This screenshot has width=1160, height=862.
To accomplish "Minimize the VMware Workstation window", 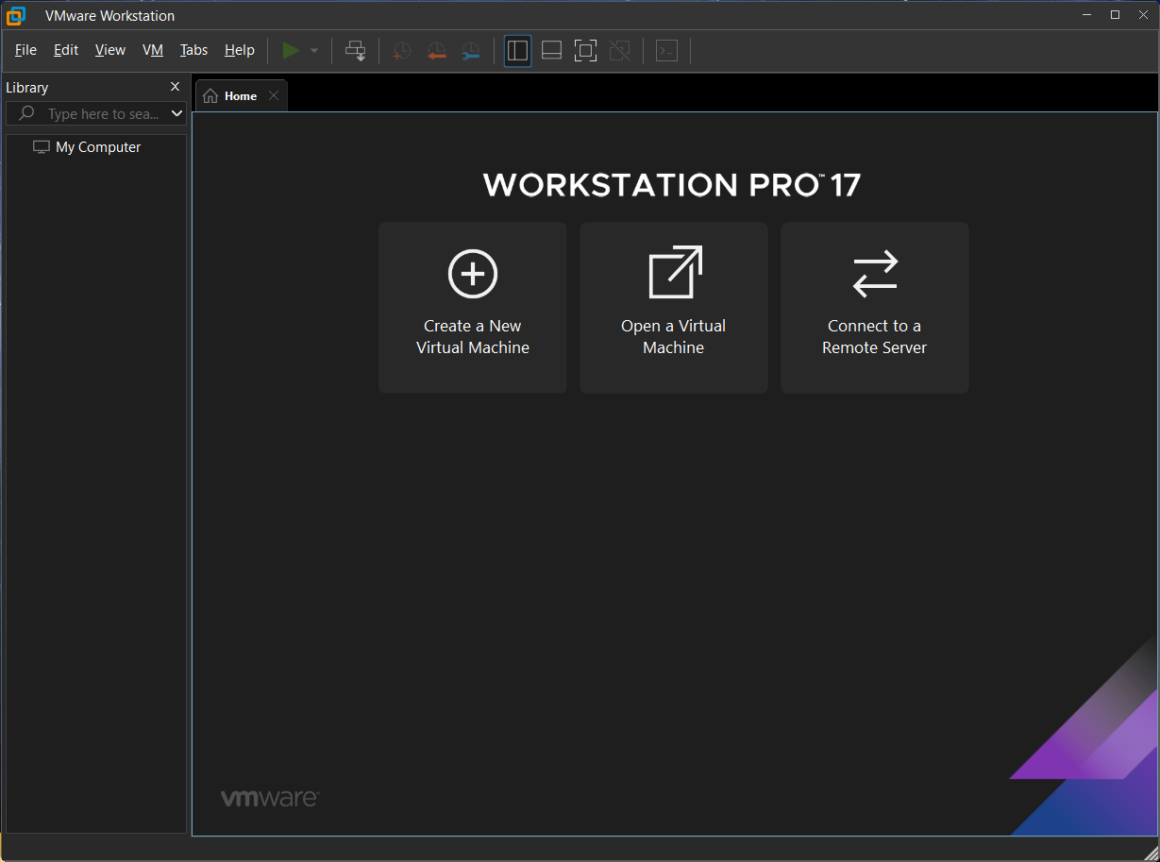I will click(x=1087, y=15).
